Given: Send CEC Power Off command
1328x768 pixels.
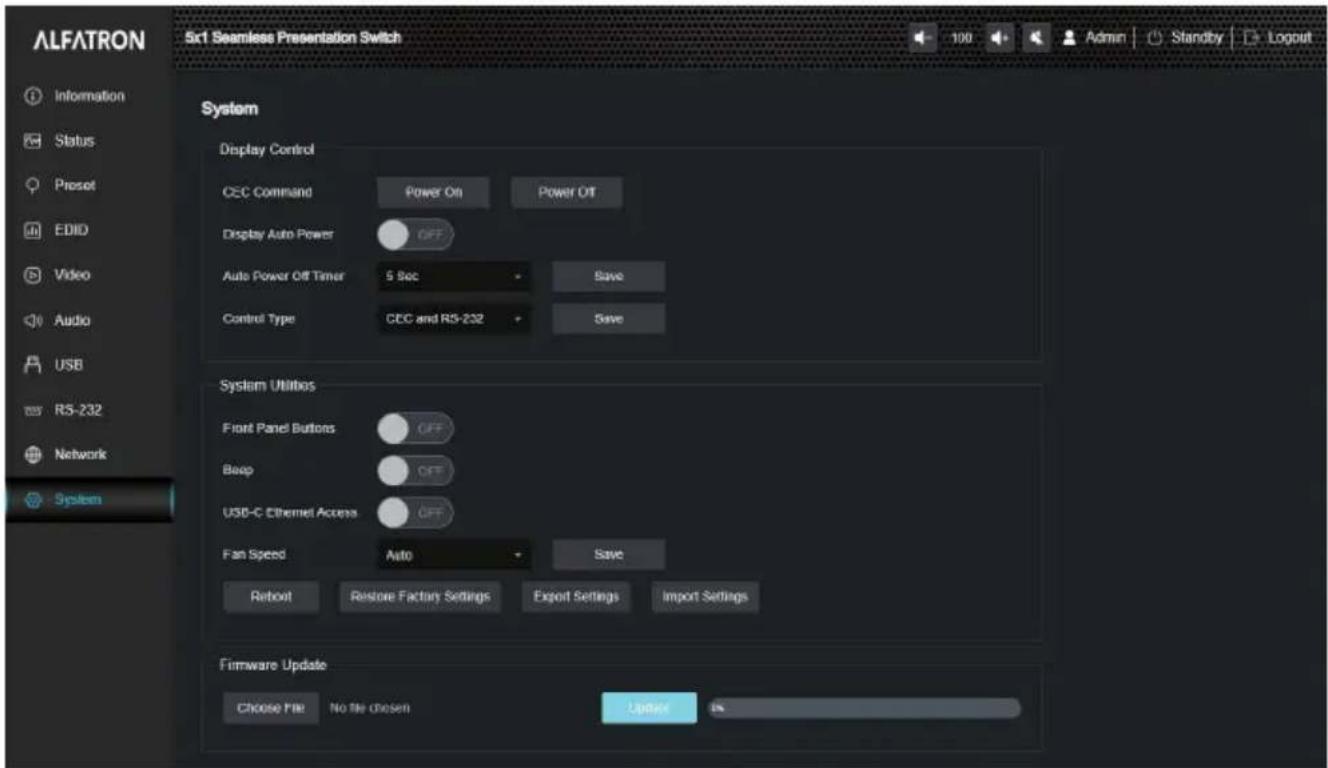Looking at the screenshot, I should tap(566, 193).
